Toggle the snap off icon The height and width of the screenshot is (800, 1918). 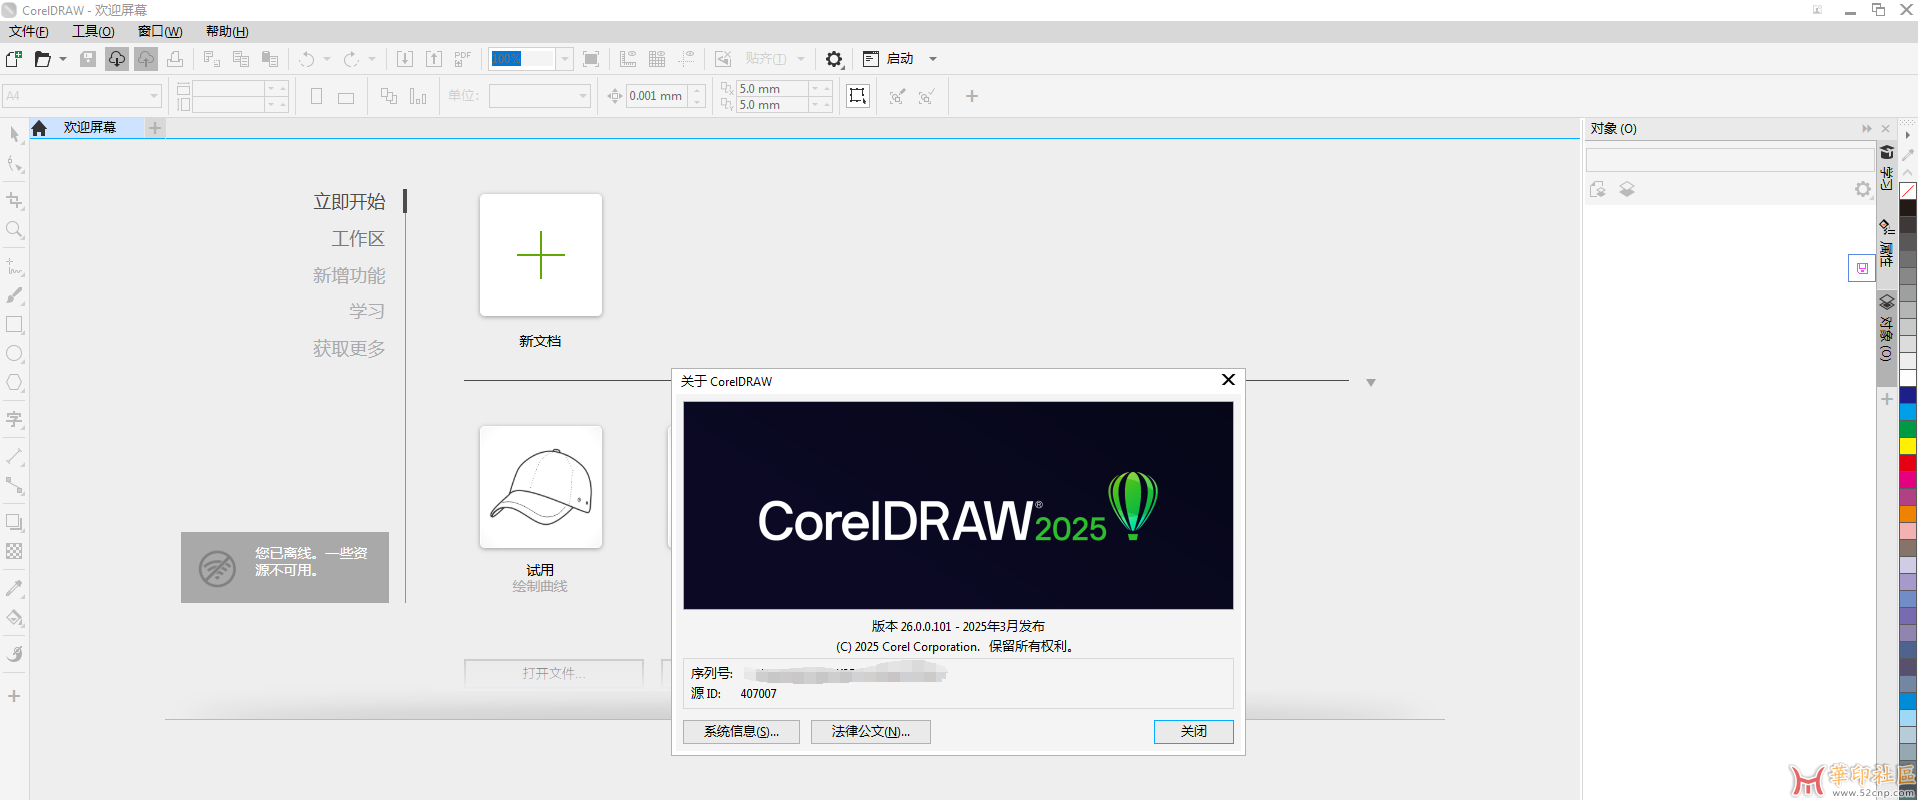(723, 59)
